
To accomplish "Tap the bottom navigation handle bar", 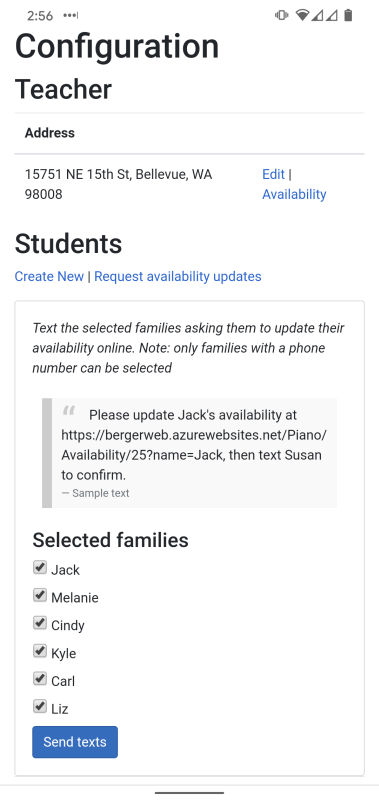I will 189,793.
